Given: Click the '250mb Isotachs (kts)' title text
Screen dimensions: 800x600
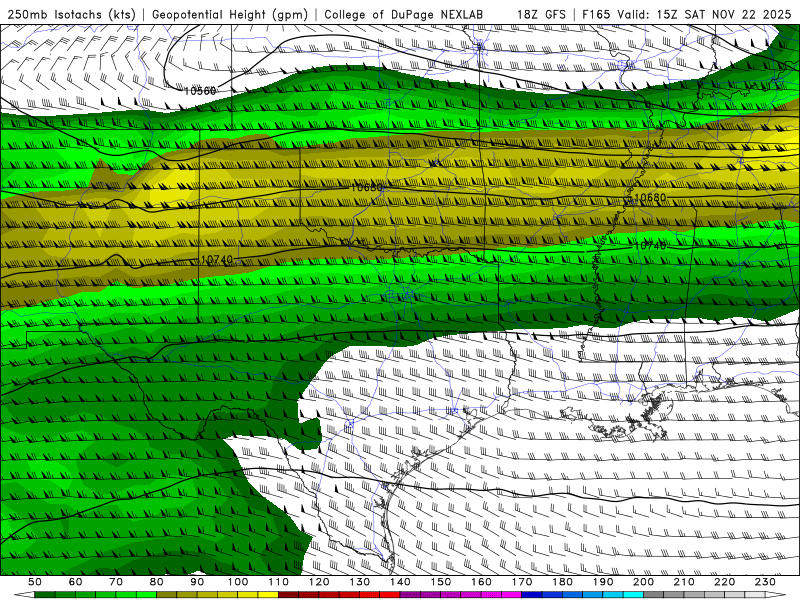Looking at the screenshot, I should [x=71, y=14].
